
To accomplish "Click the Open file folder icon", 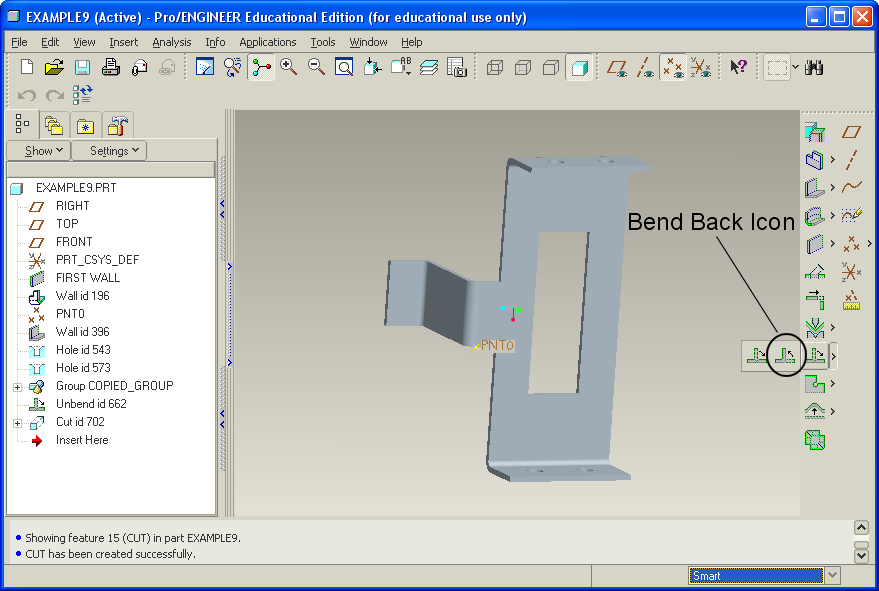I will click(54, 68).
